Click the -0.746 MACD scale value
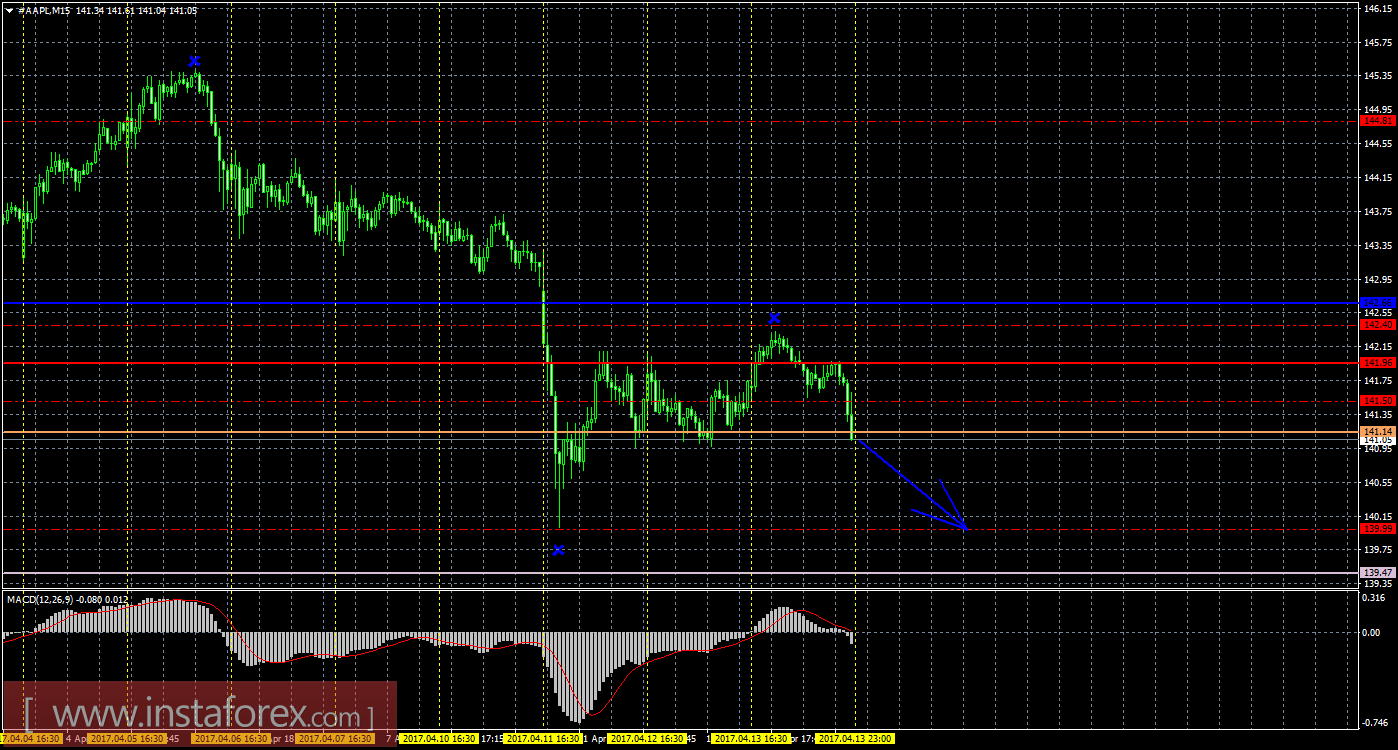 [1376, 722]
